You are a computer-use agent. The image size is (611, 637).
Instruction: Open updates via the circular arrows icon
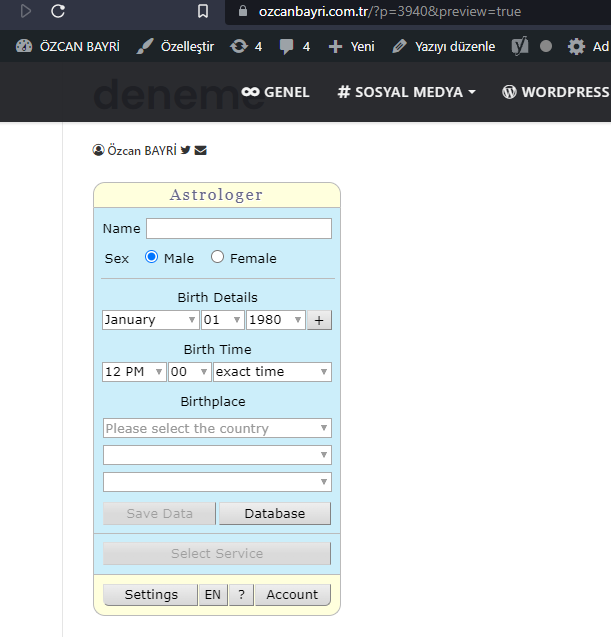(239, 46)
